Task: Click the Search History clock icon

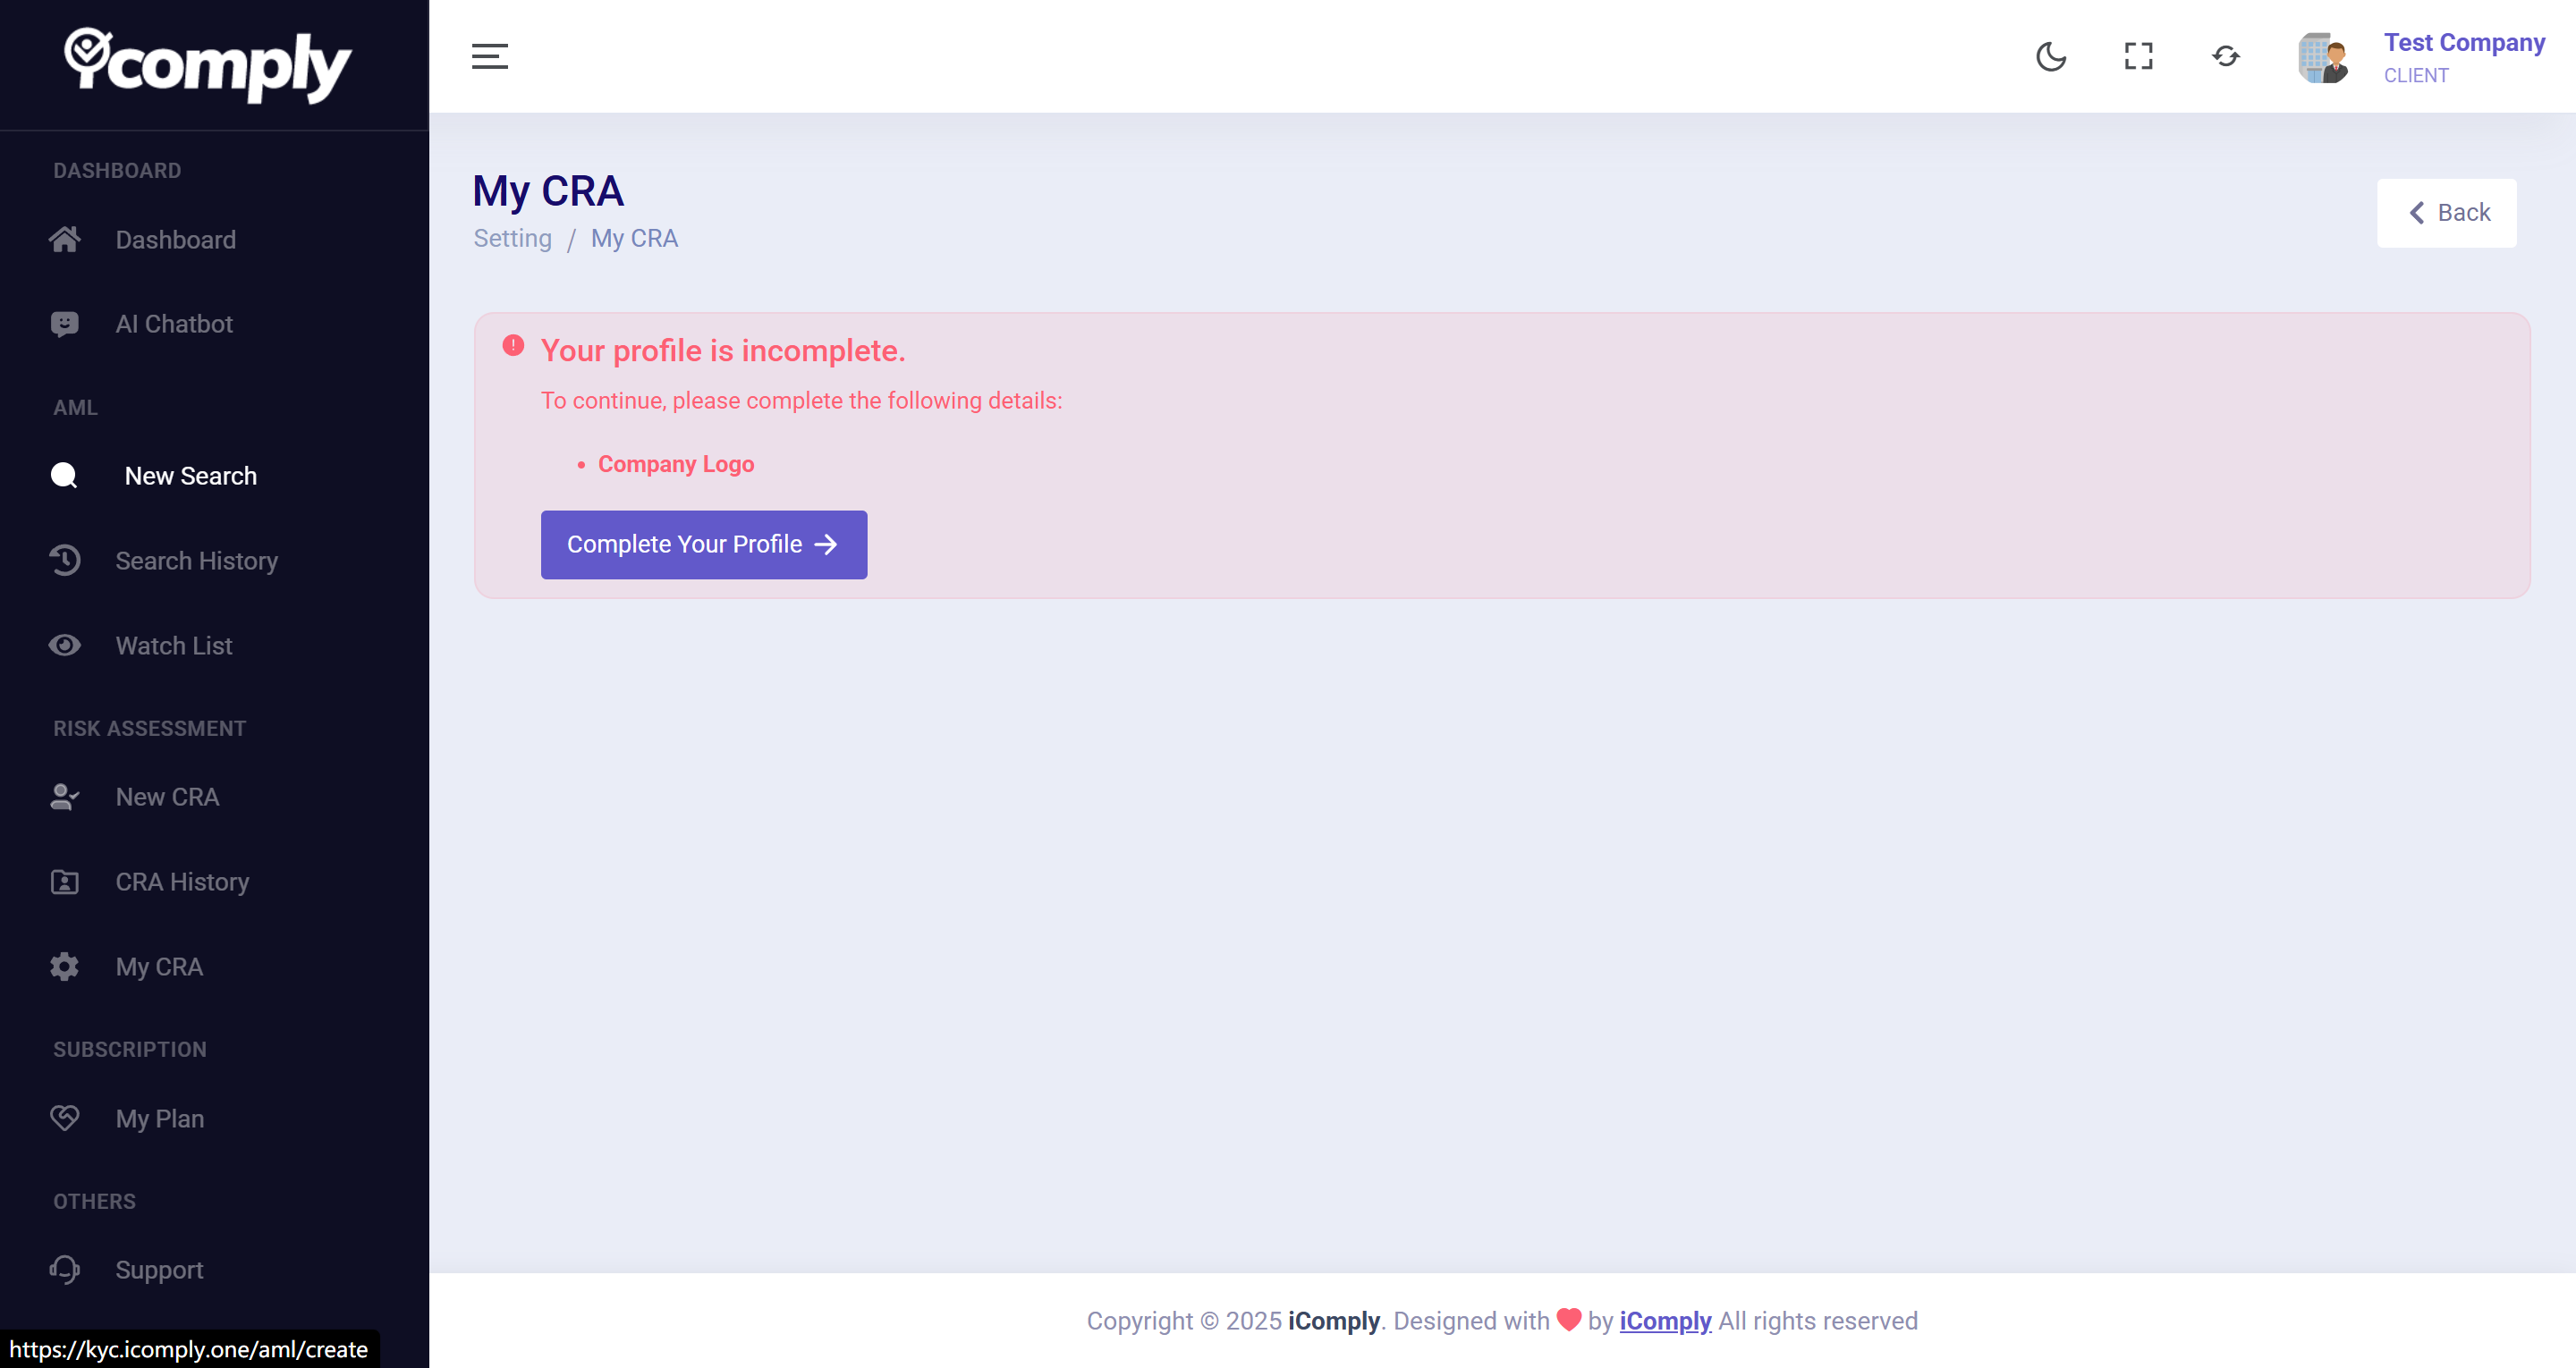Action: click(x=65, y=560)
